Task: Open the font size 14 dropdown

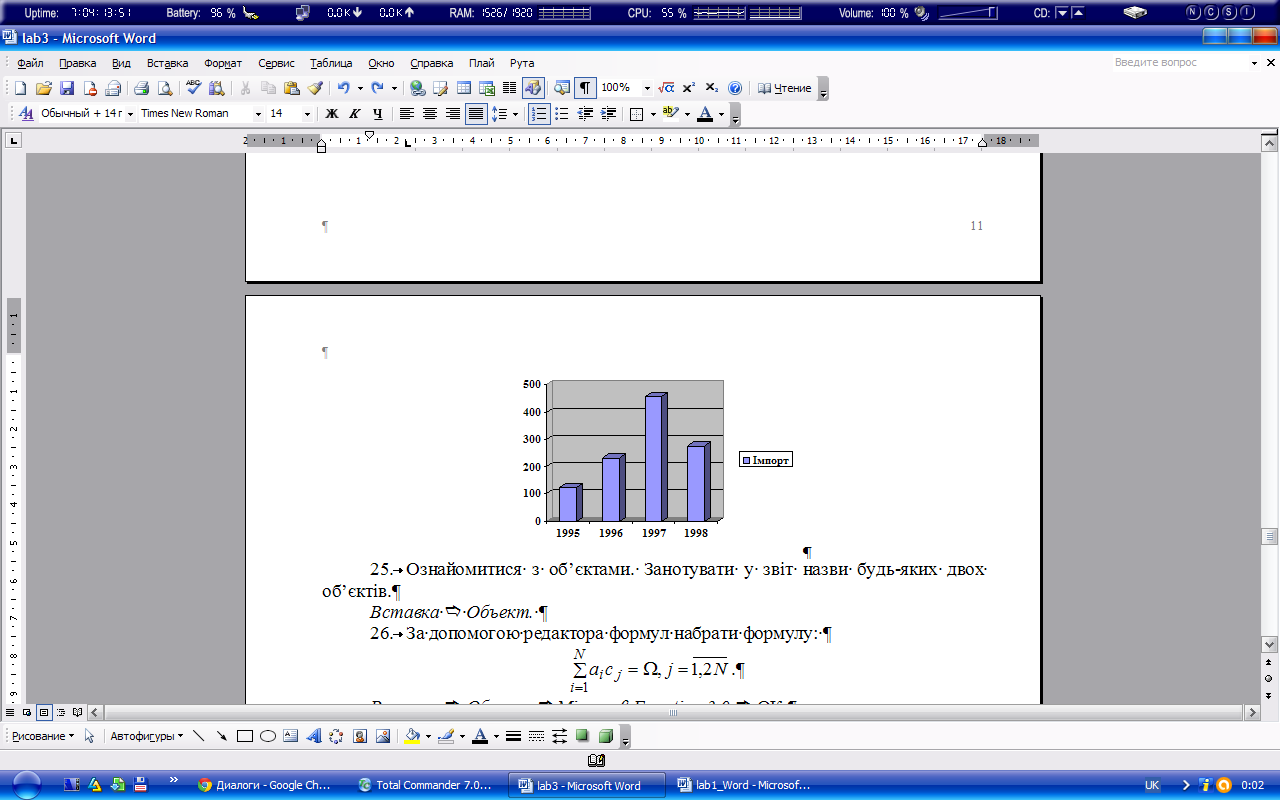Action: pyautogui.click(x=307, y=114)
